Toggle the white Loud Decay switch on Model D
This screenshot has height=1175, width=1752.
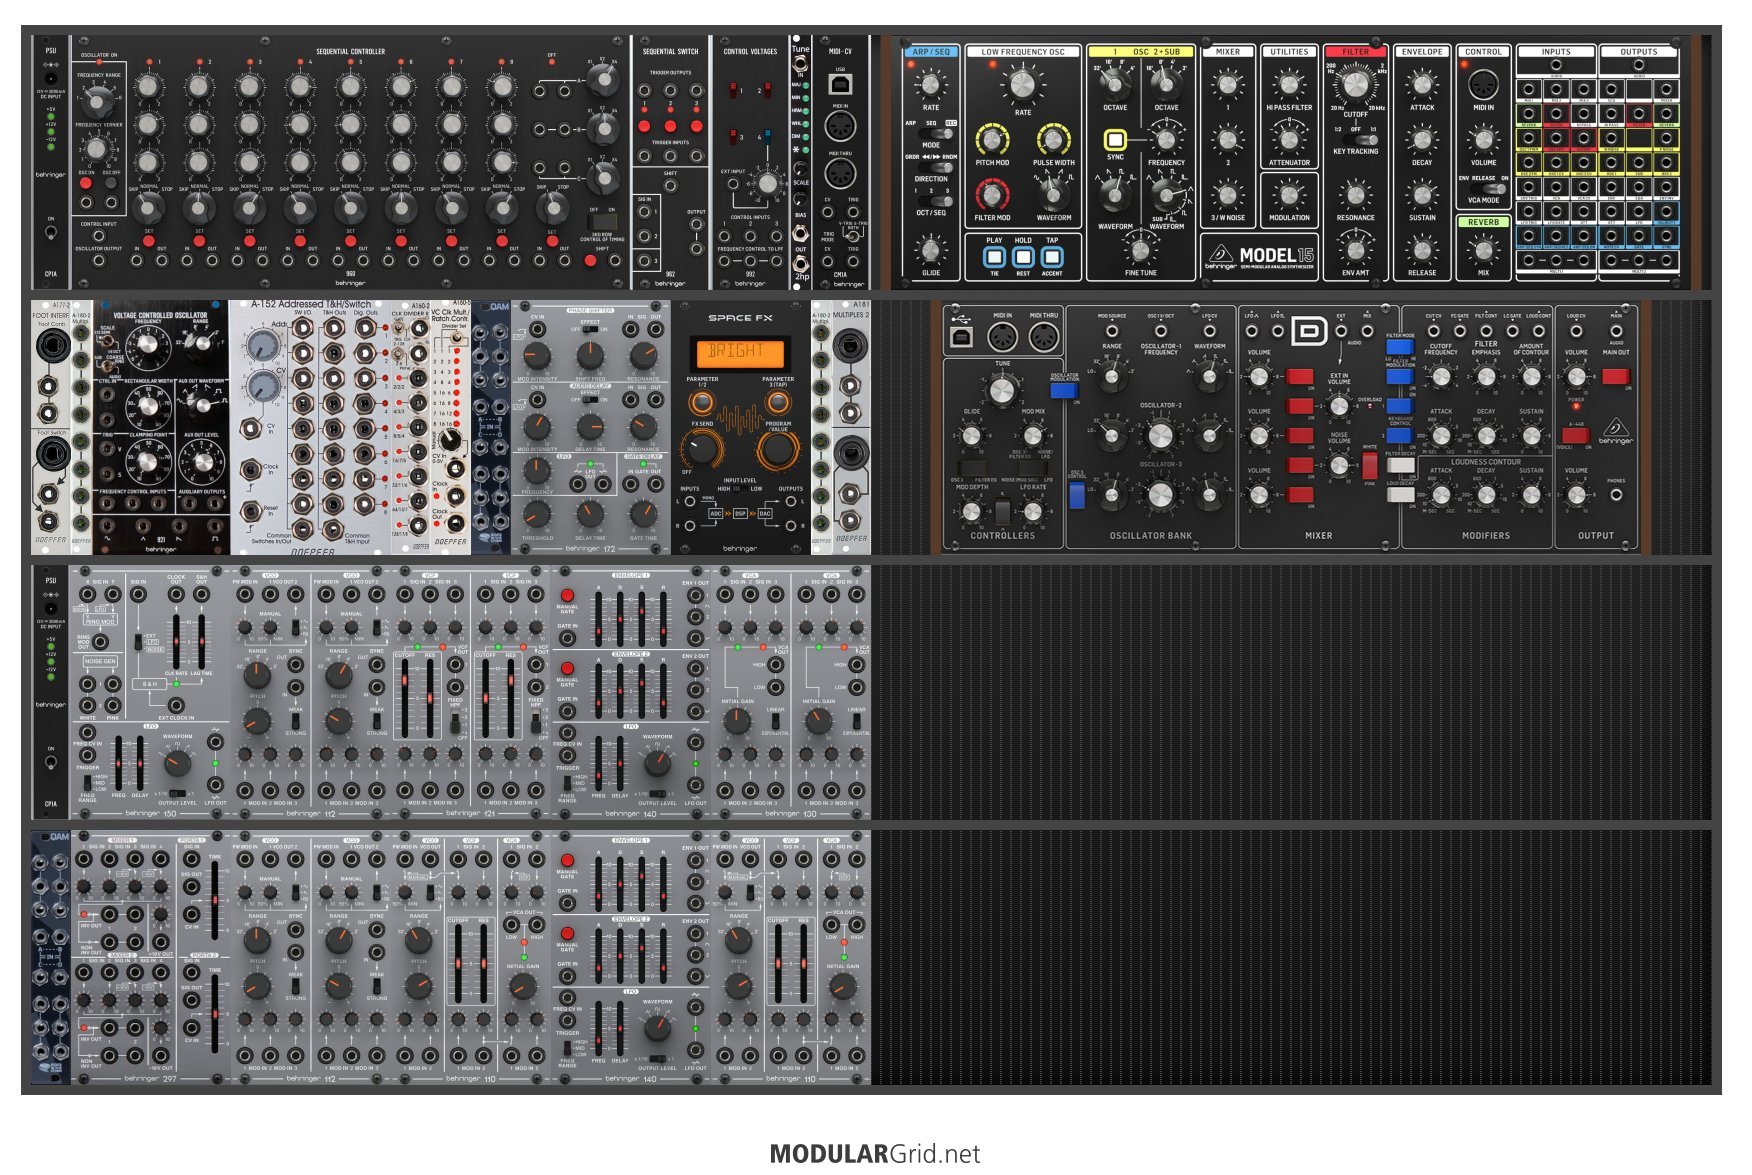(1400, 495)
